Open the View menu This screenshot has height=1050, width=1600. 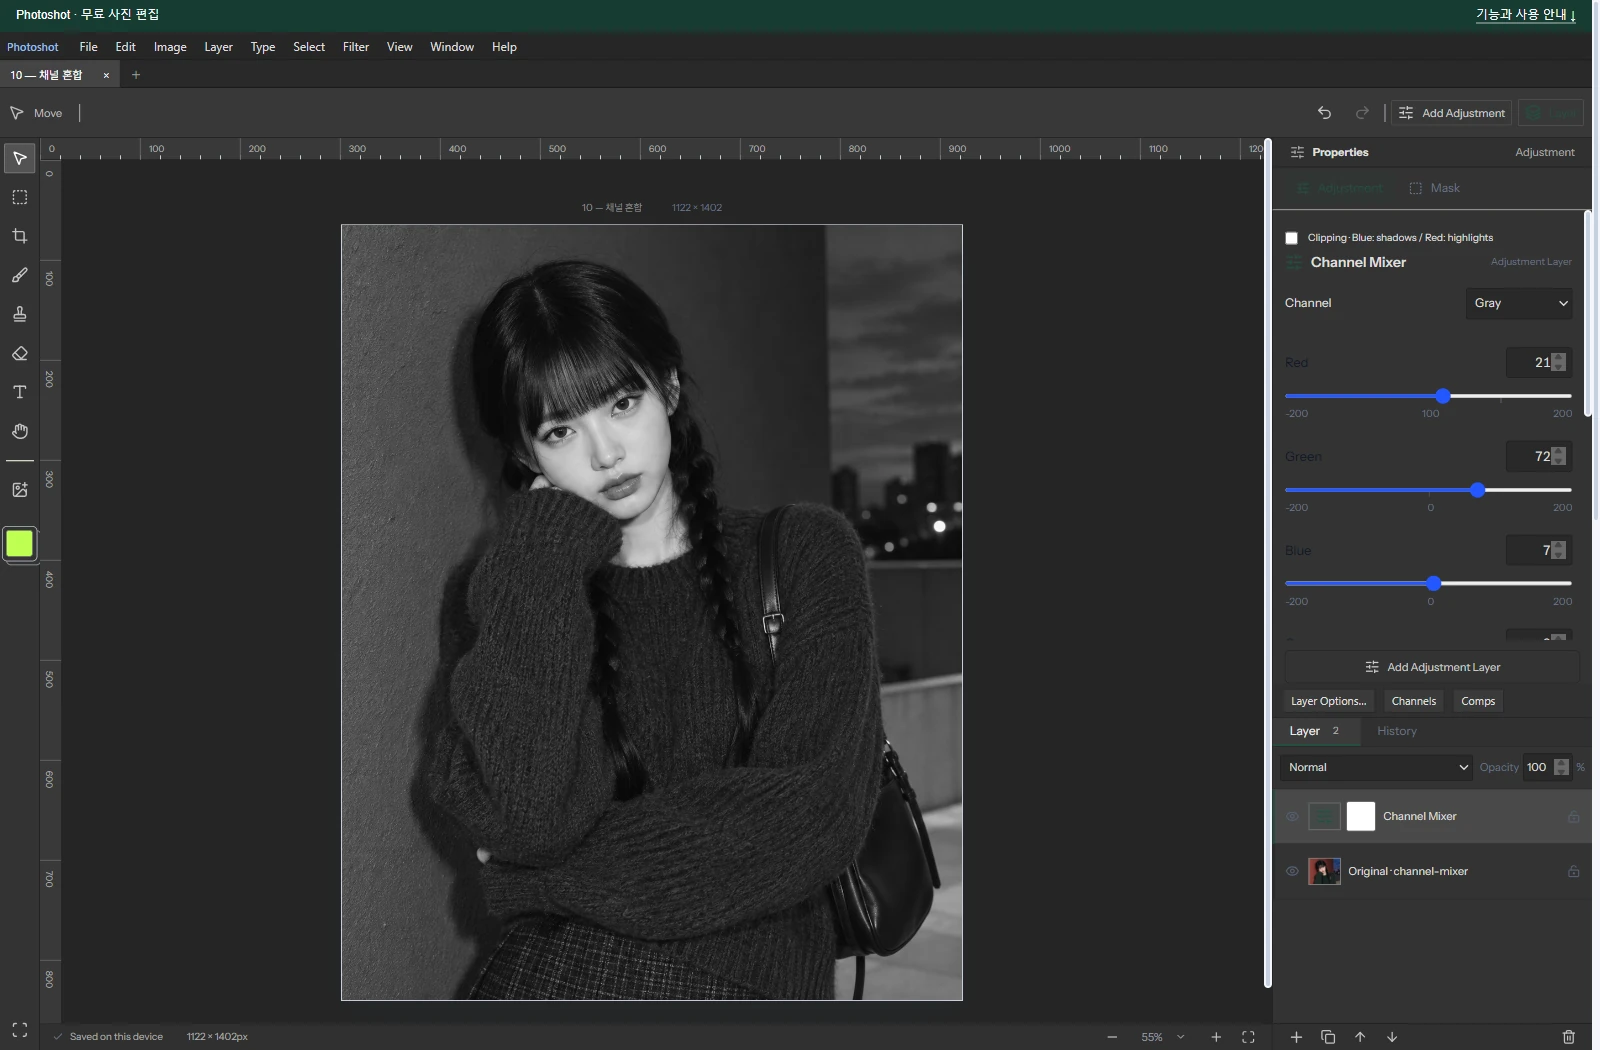399,47
